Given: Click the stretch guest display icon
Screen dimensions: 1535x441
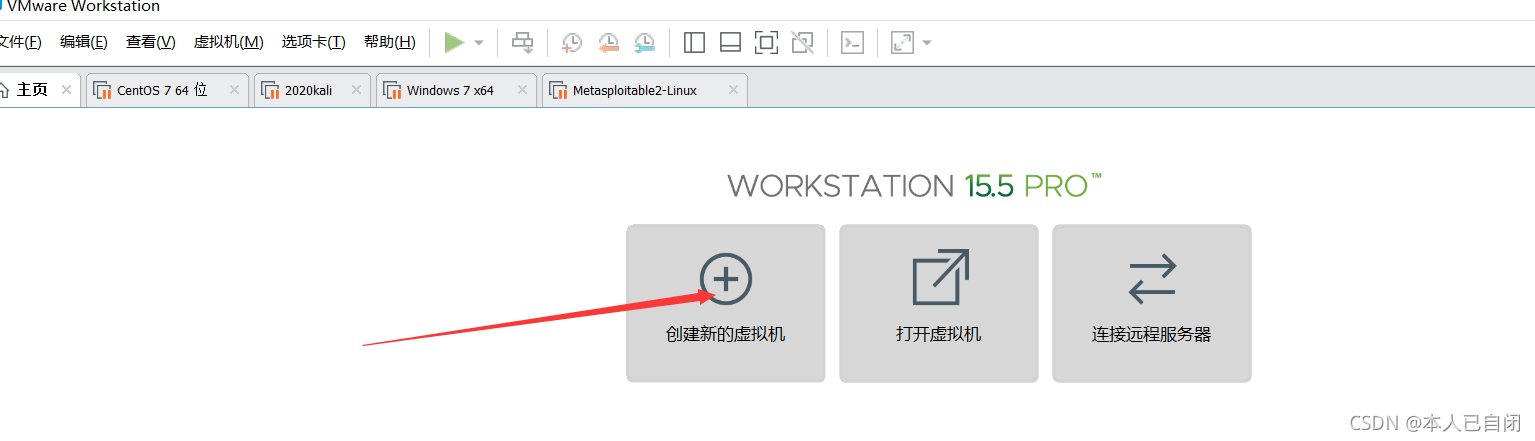Looking at the screenshot, I should [x=902, y=42].
